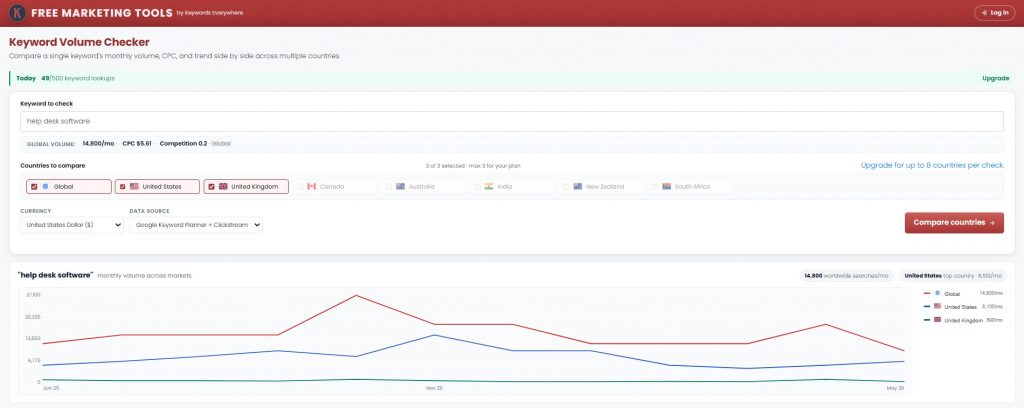Click the Canada flag icon
The height and width of the screenshot is (408, 1024).
click(312, 187)
